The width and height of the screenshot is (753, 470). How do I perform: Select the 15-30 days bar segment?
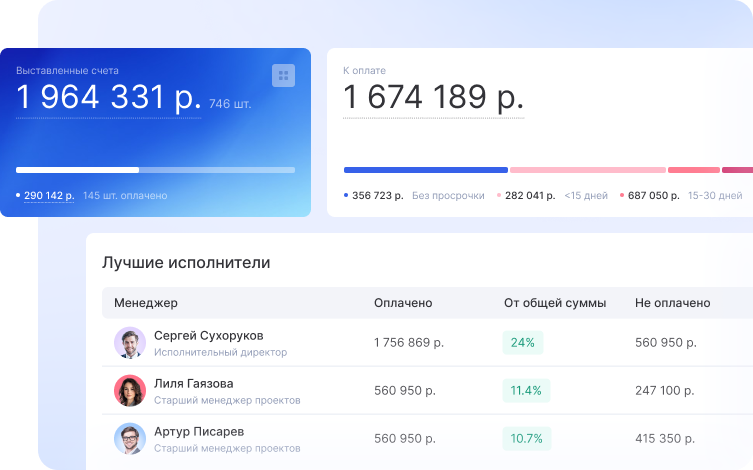tap(693, 170)
